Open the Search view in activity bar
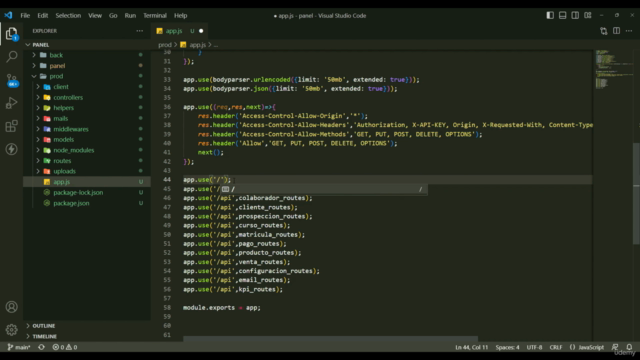This screenshot has height=360, width=640. click(11, 56)
